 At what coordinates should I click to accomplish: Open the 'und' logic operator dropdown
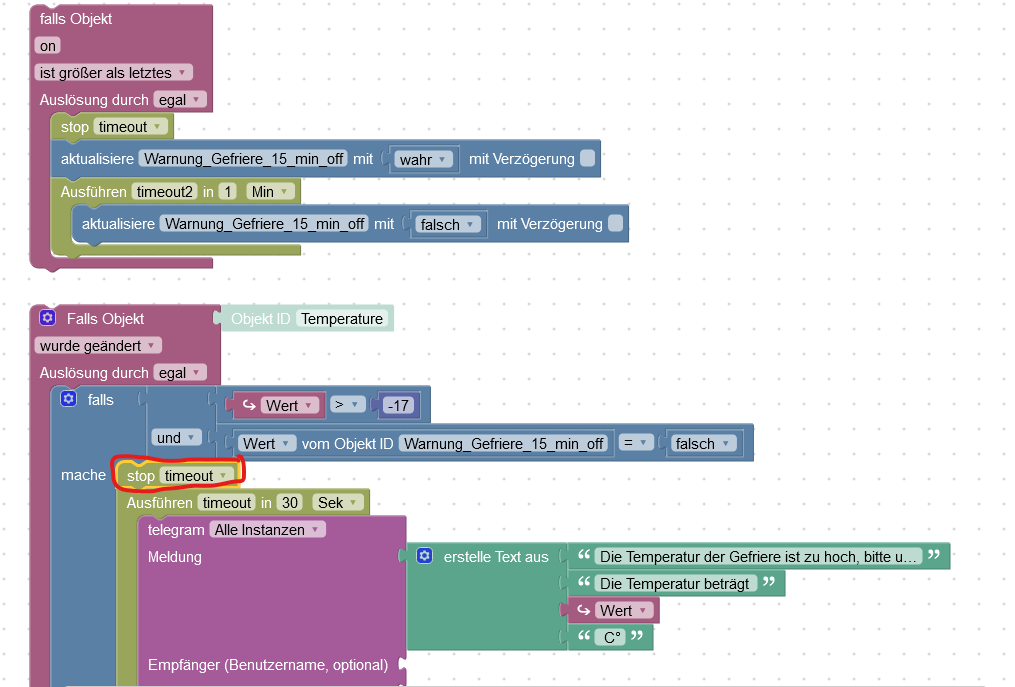coord(175,438)
